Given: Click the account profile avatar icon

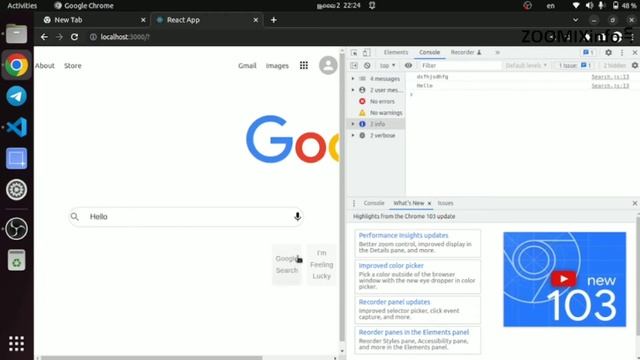Looking at the screenshot, I should [328, 65].
